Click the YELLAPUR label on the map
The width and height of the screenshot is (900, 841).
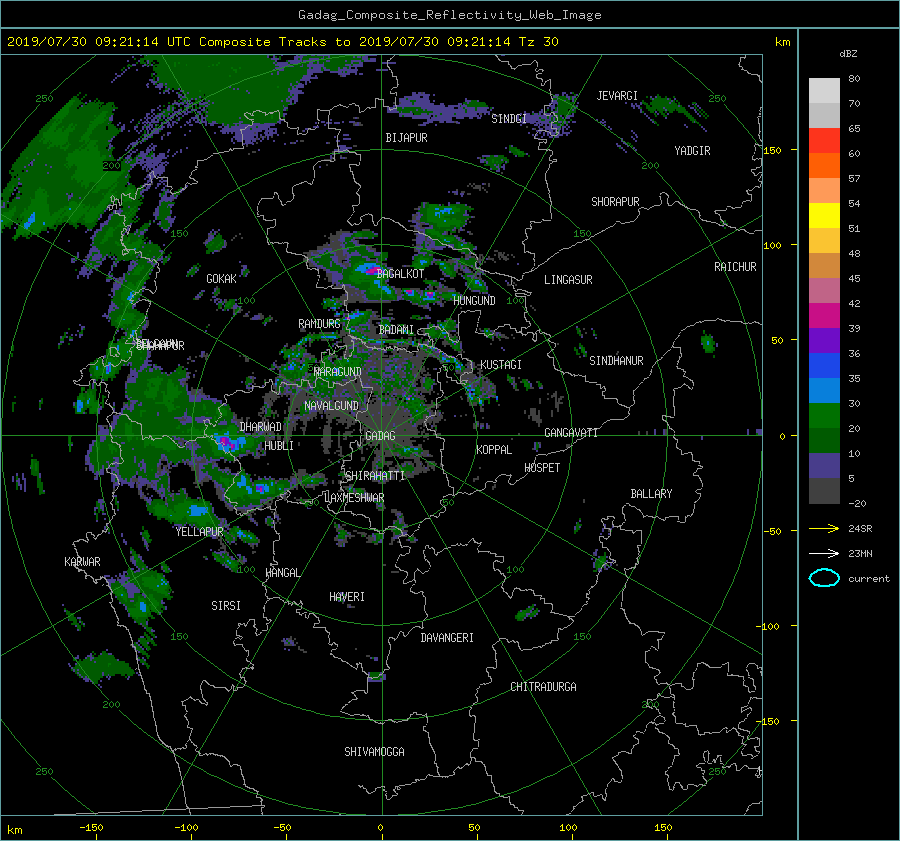(199, 532)
